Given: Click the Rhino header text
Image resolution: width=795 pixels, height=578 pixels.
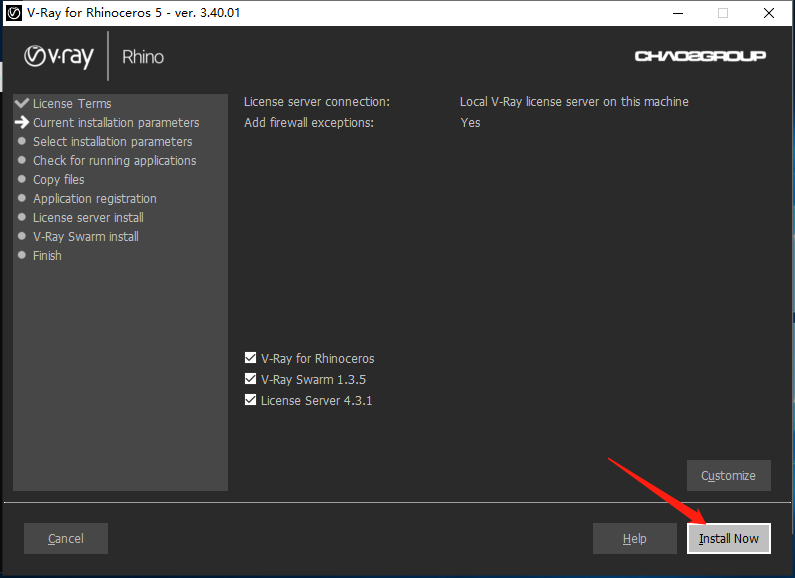Looking at the screenshot, I should click(x=143, y=57).
